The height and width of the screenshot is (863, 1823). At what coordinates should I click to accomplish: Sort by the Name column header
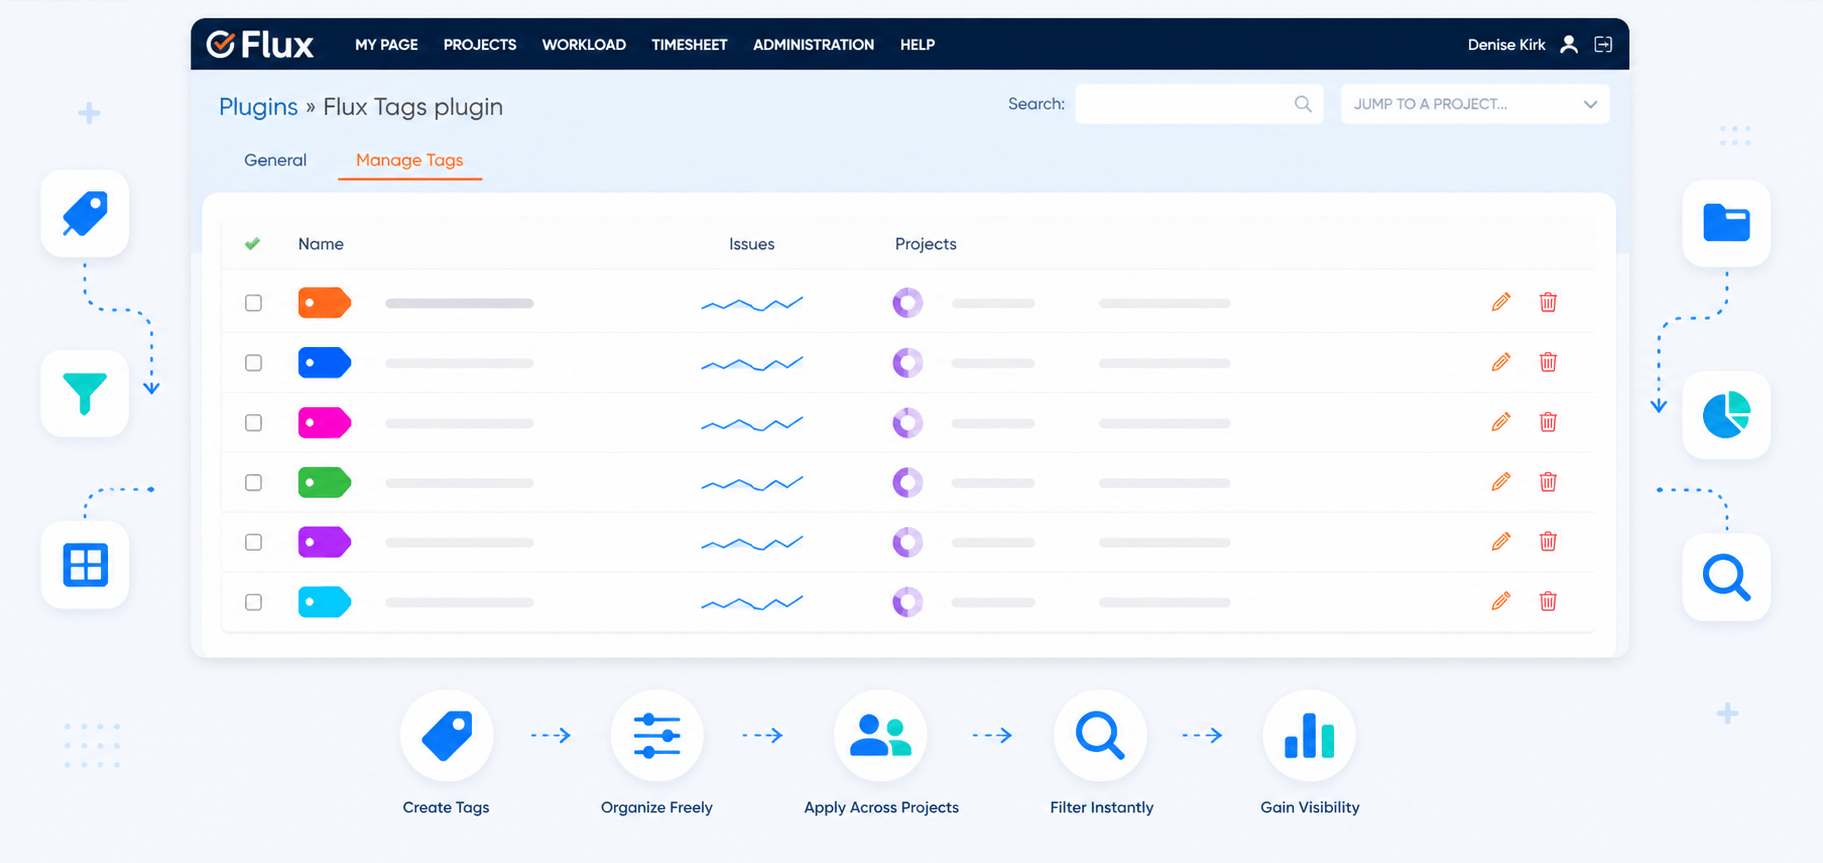point(321,244)
